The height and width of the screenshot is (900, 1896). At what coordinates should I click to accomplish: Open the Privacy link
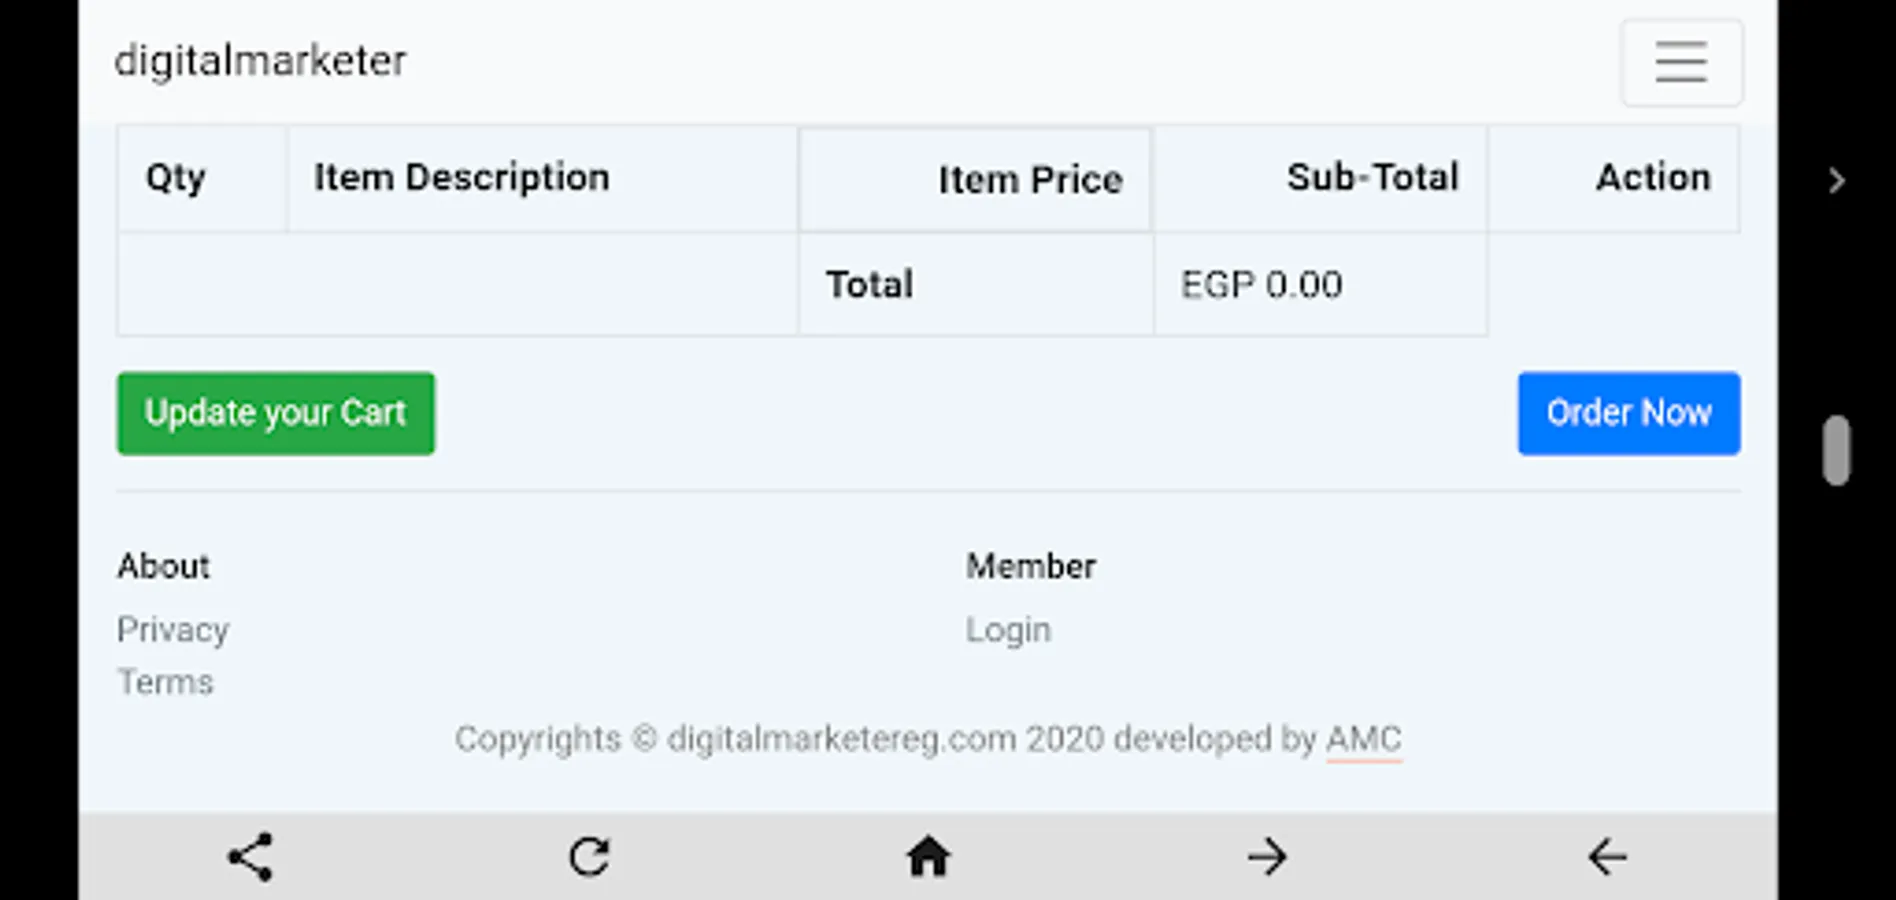pyautogui.click(x=173, y=630)
